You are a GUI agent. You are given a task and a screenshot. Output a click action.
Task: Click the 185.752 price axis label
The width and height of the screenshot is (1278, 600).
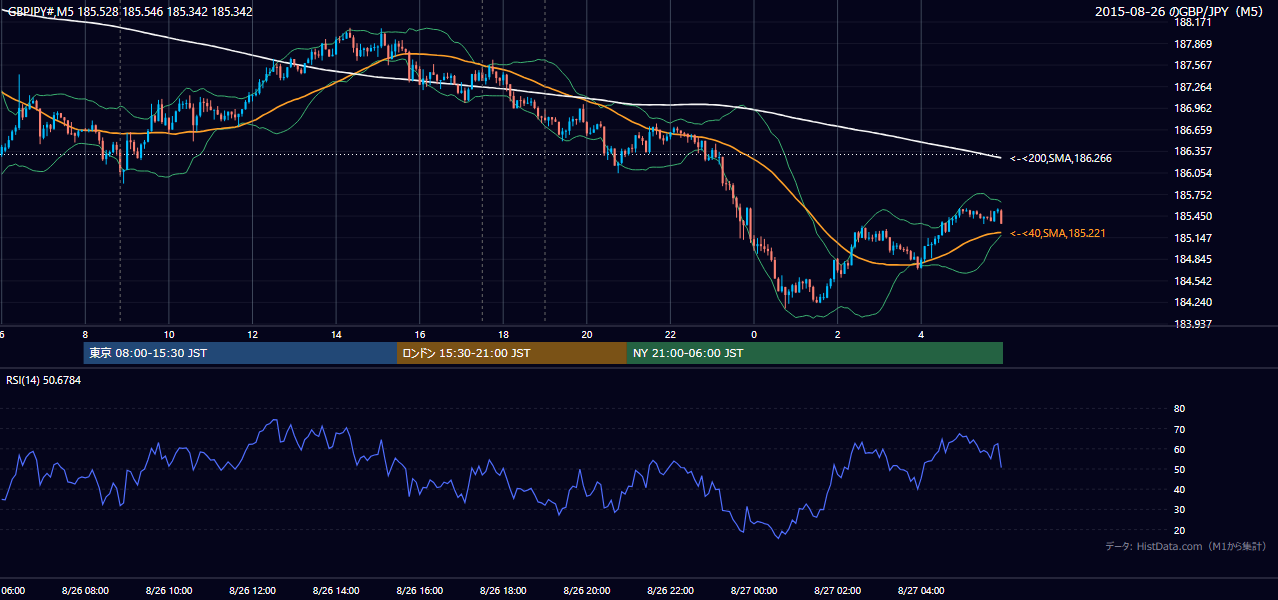coord(1193,195)
